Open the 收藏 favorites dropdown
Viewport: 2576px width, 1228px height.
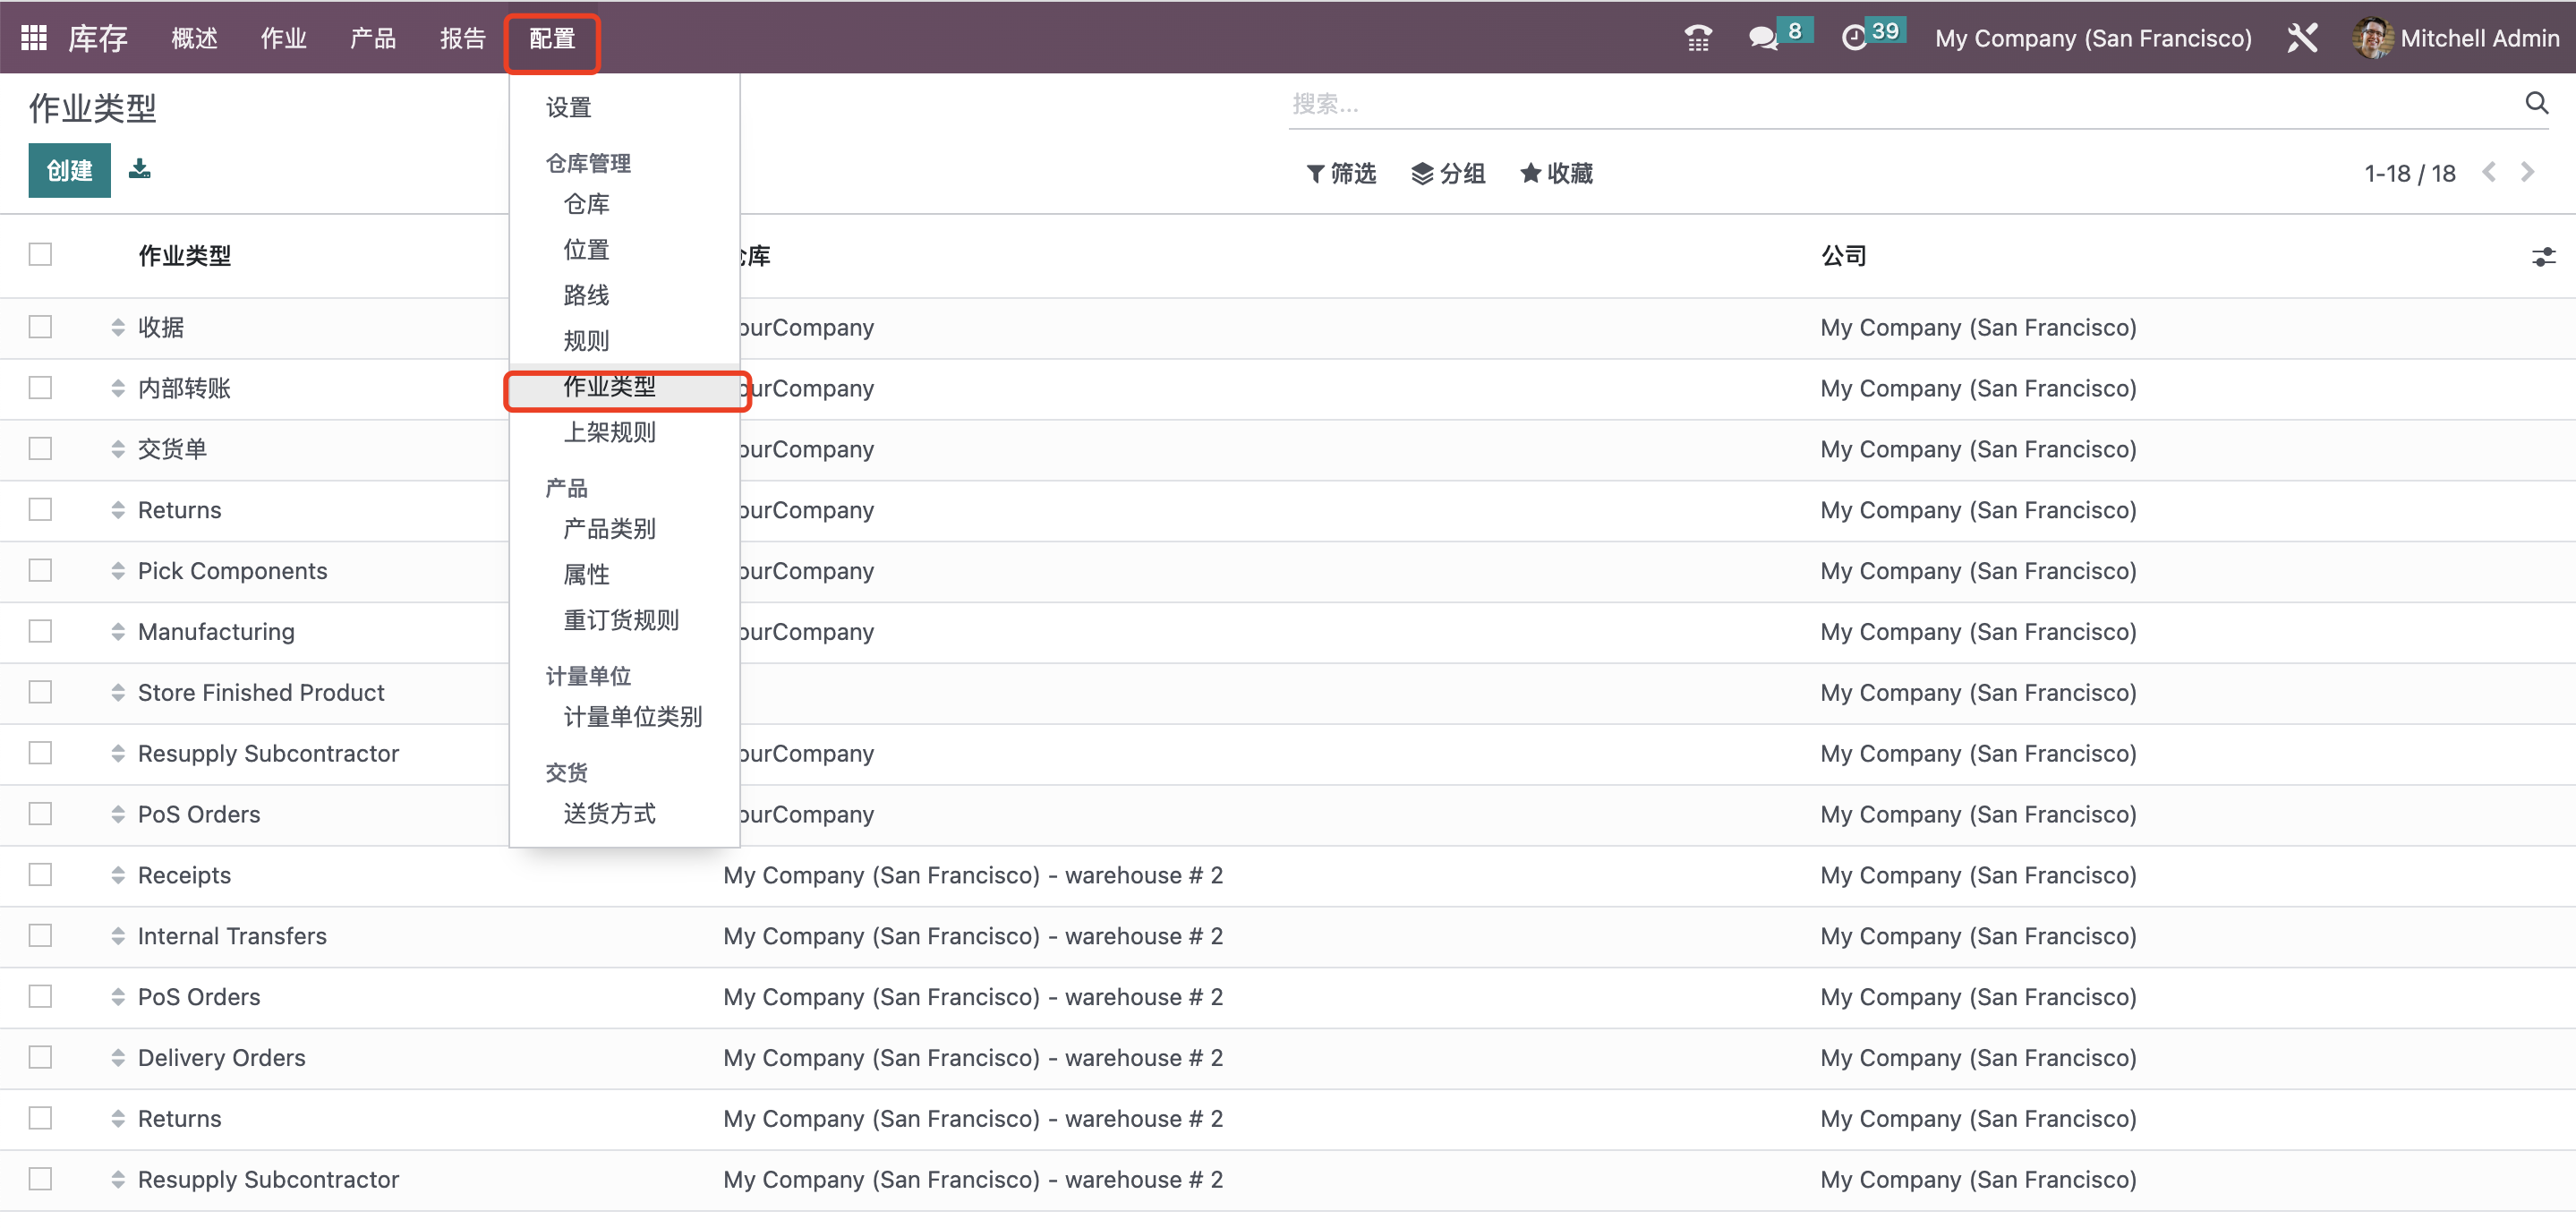[x=1556, y=174]
